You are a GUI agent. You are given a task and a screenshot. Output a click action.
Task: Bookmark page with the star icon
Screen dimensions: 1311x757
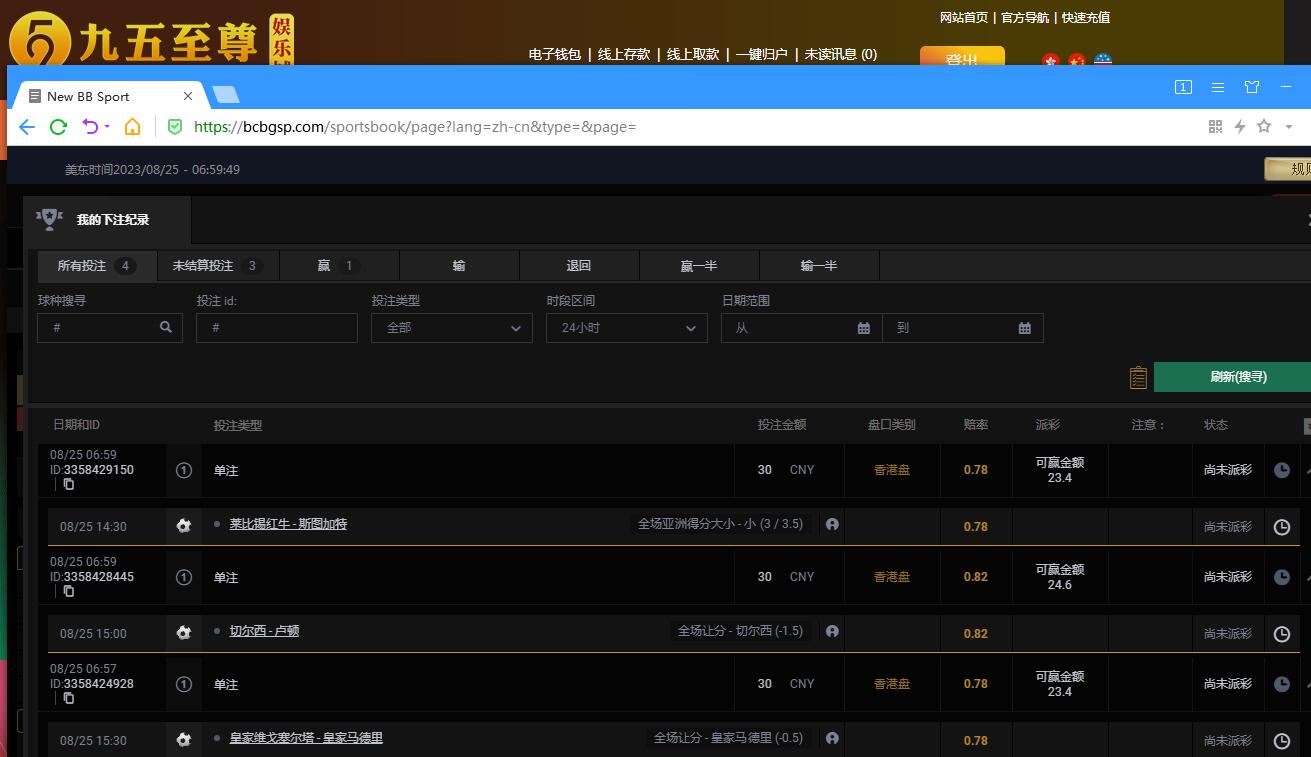[x=1264, y=126]
